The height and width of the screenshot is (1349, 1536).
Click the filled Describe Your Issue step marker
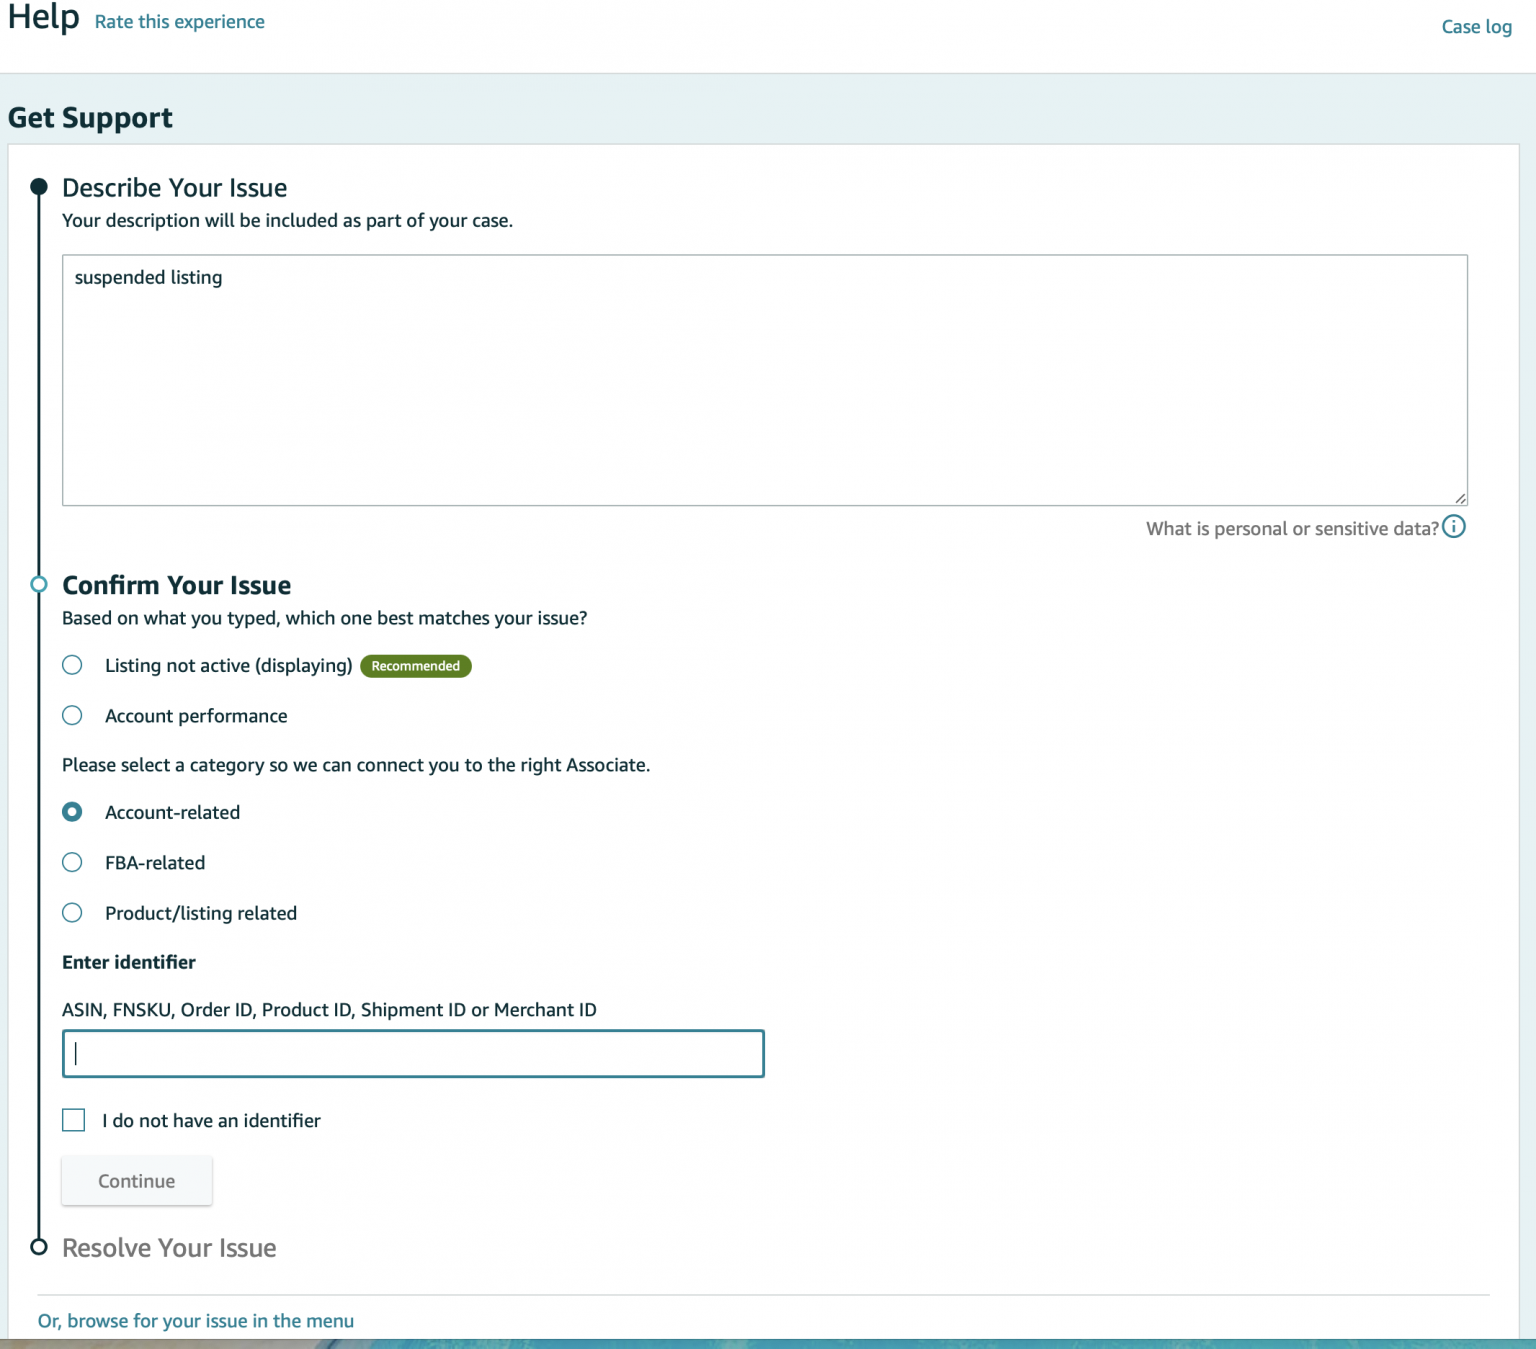pyautogui.click(x=39, y=186)
